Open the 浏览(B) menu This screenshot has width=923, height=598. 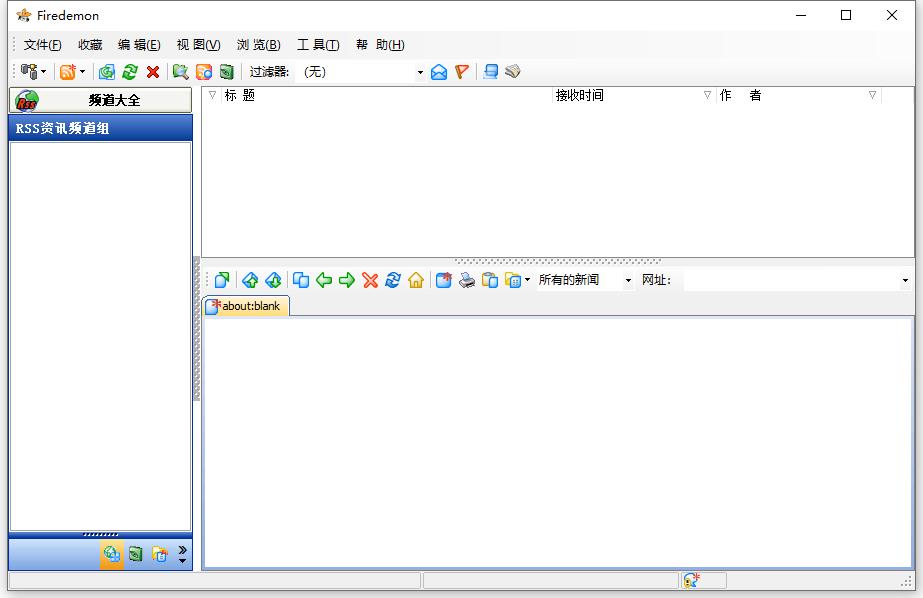tap(258, 45)
